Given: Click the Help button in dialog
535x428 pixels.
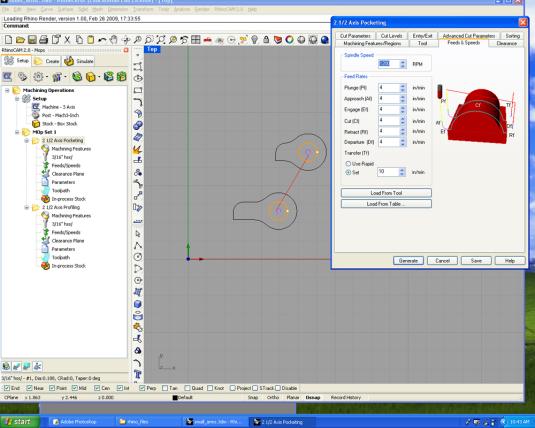Looking at the screenshot, I should point(510,261).
